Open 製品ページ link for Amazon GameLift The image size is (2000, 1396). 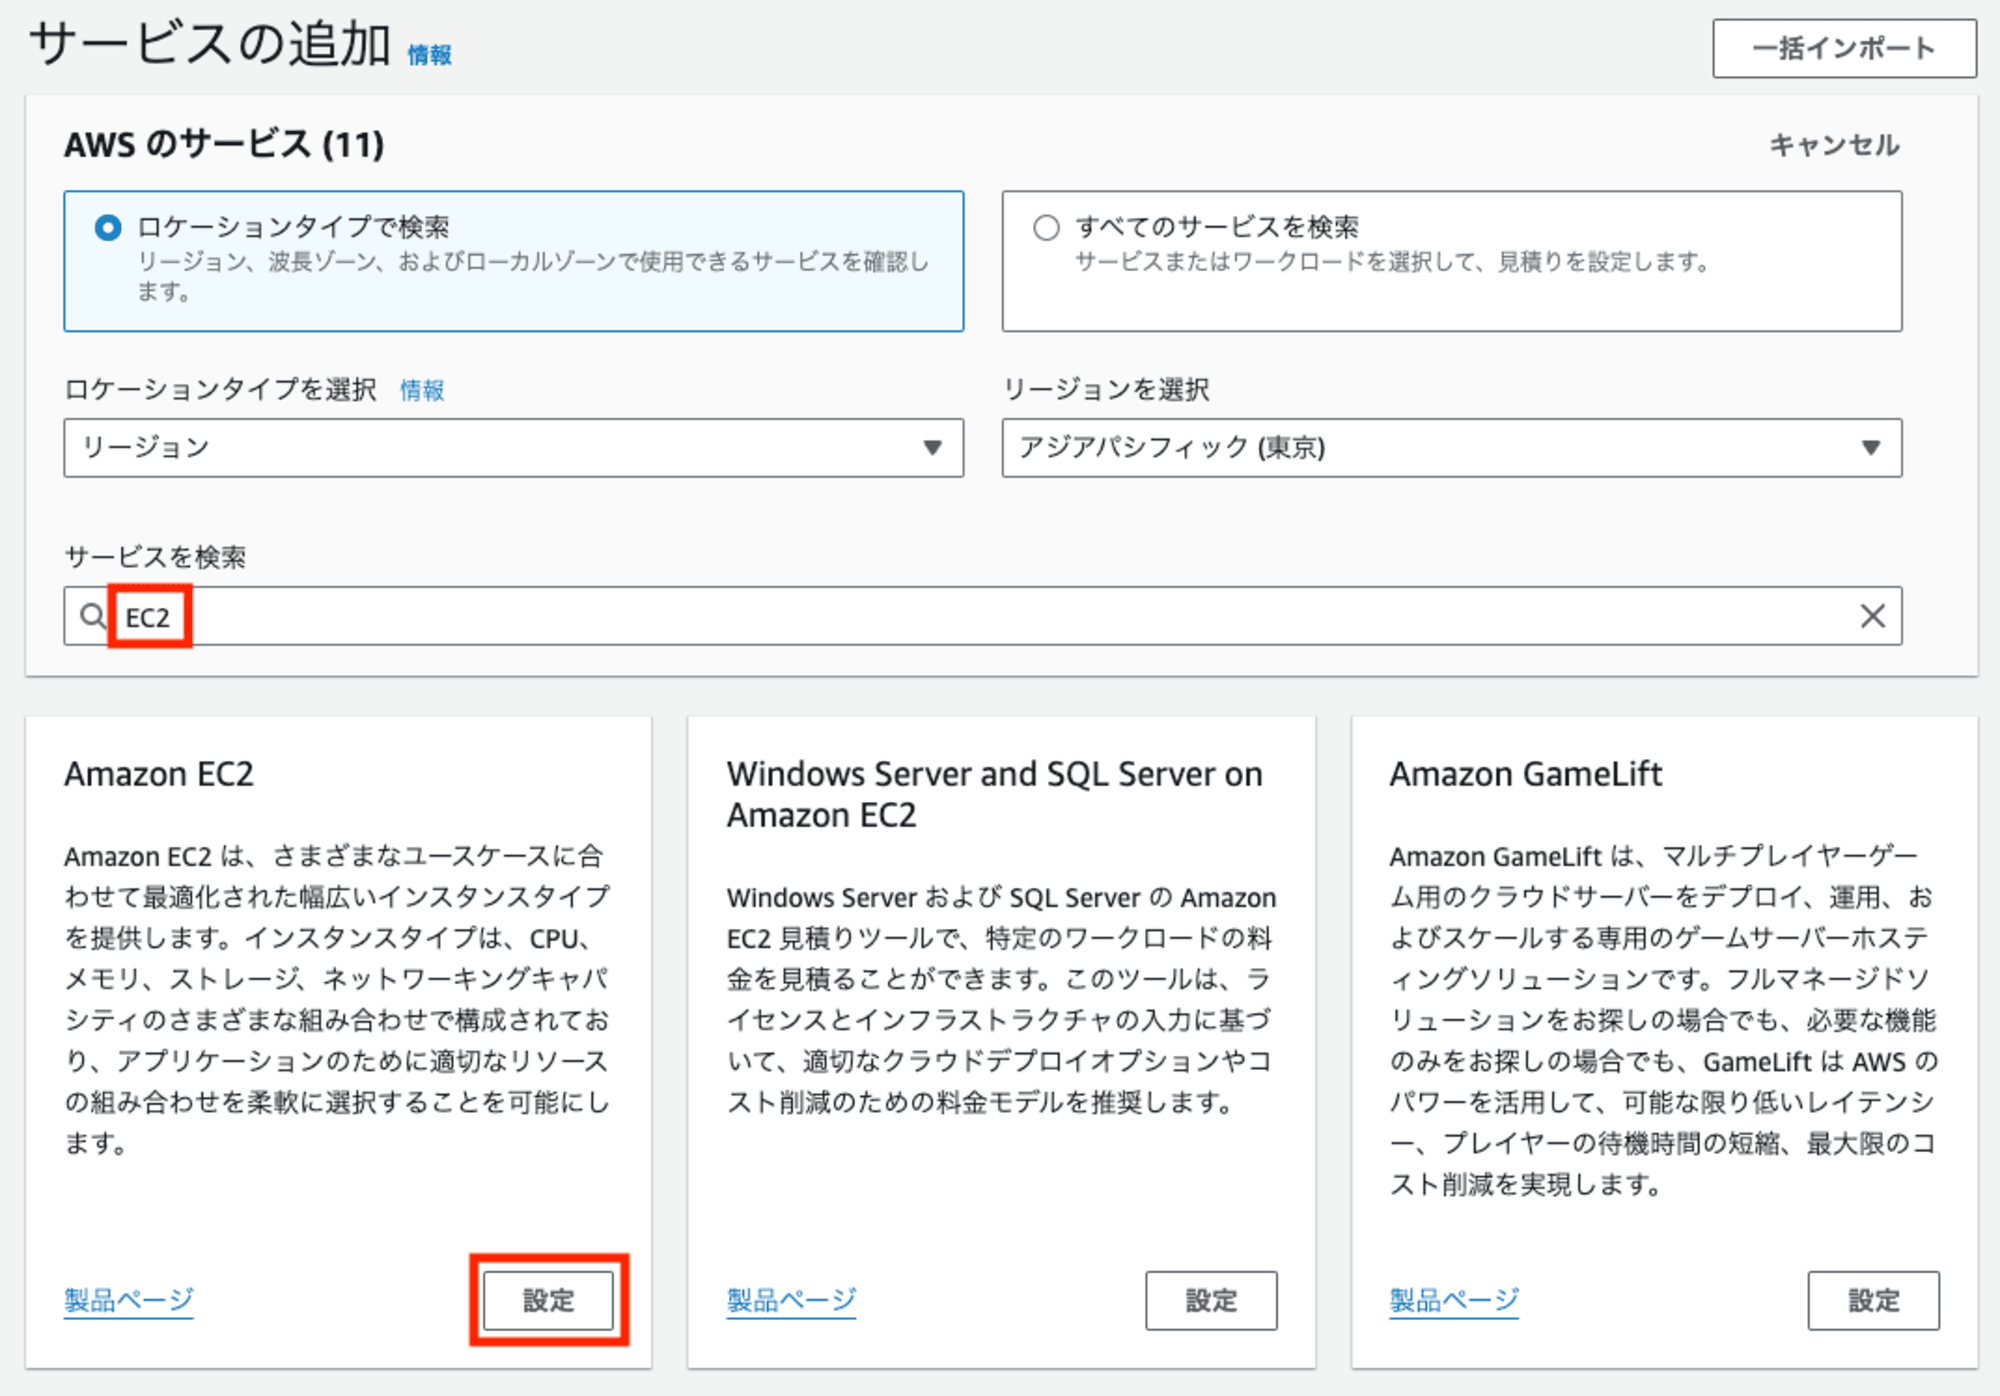pyautogui.click(x=1454, y=1300)
